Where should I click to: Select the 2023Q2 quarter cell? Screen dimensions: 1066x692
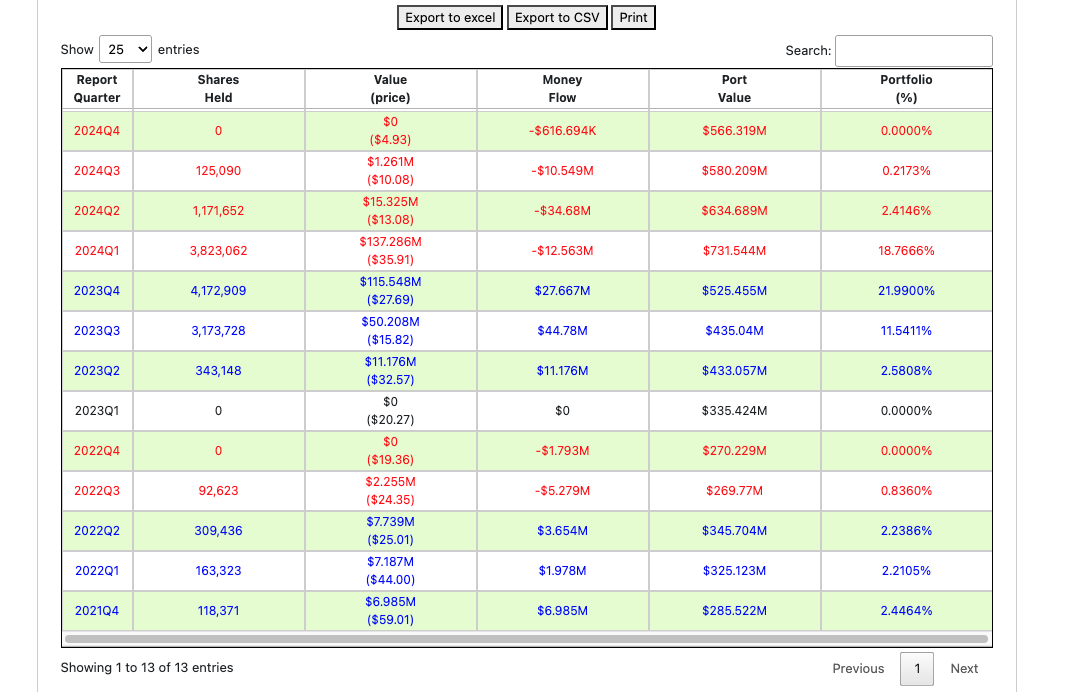tap(97, 371)
